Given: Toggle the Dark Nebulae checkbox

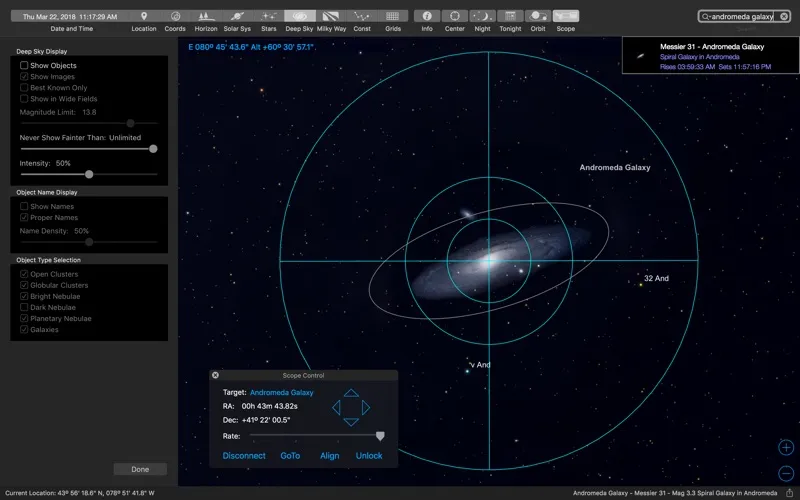Looking at the screenshot, I should coord(25,308).
